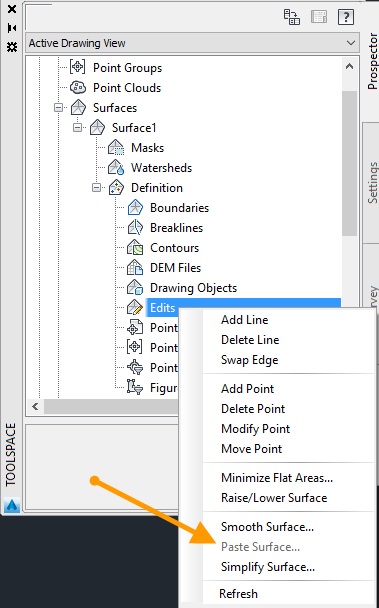This screenshot has width=379, height=608.
Task: Switch to the Settings tab
Action: click(372, 183)
